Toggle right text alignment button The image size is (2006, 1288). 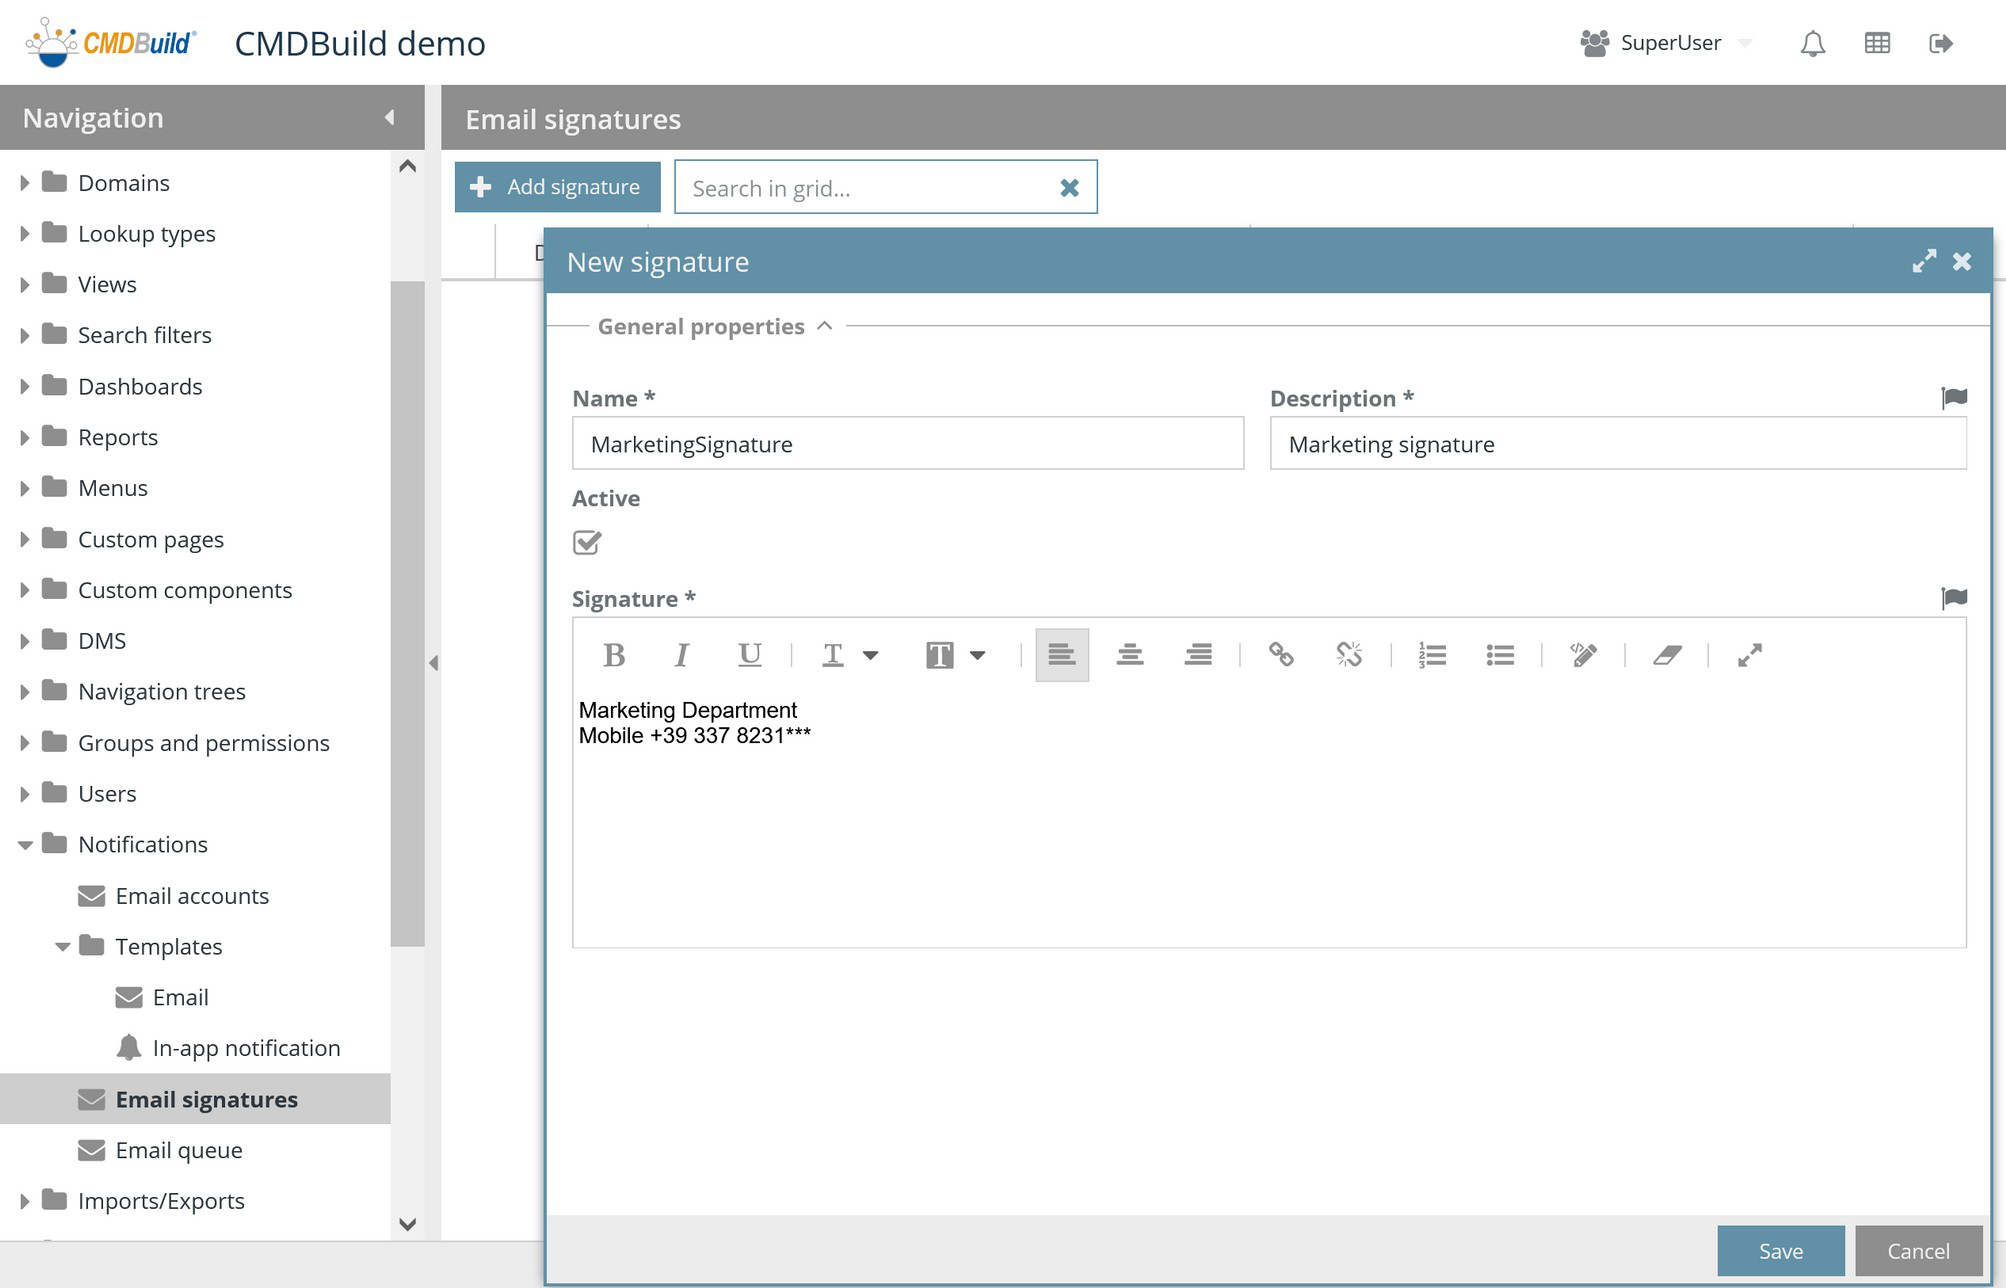coord(1198,655)
